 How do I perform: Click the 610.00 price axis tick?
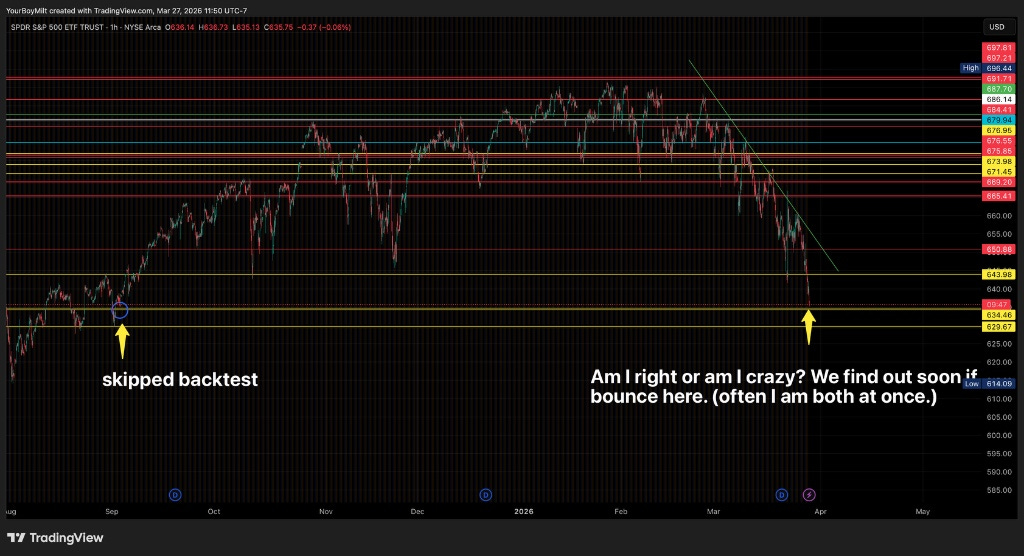(999, 399)
